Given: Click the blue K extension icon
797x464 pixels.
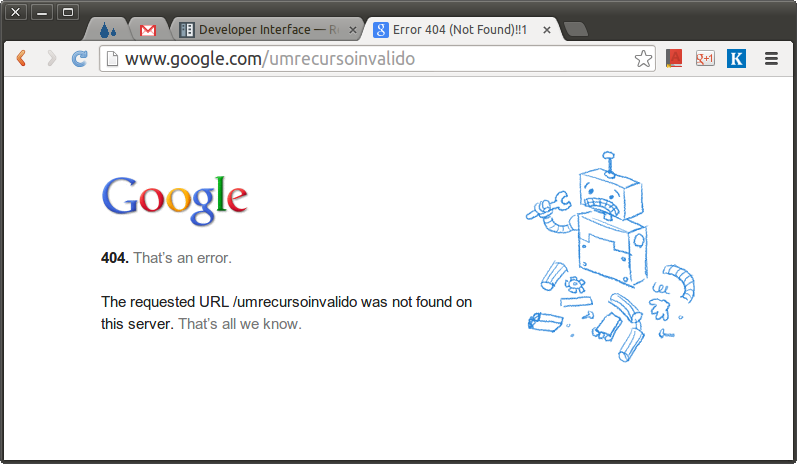Looking at the screenshot, I should [x=736, y=58].
